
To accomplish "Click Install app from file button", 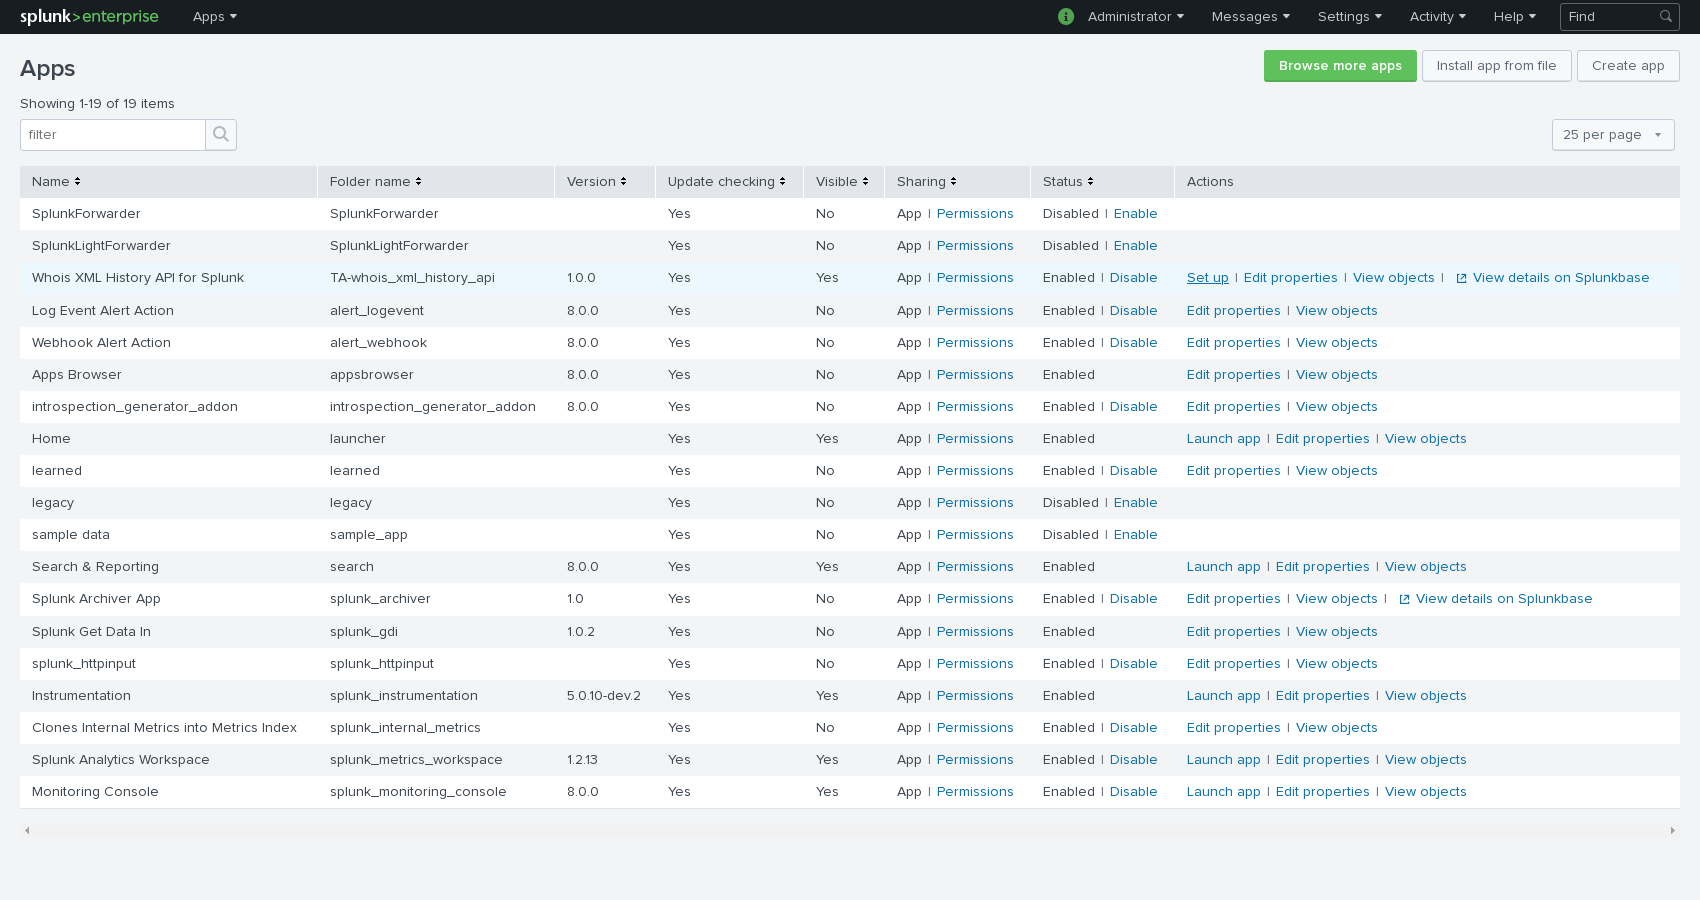I will tap(1497, 66).
